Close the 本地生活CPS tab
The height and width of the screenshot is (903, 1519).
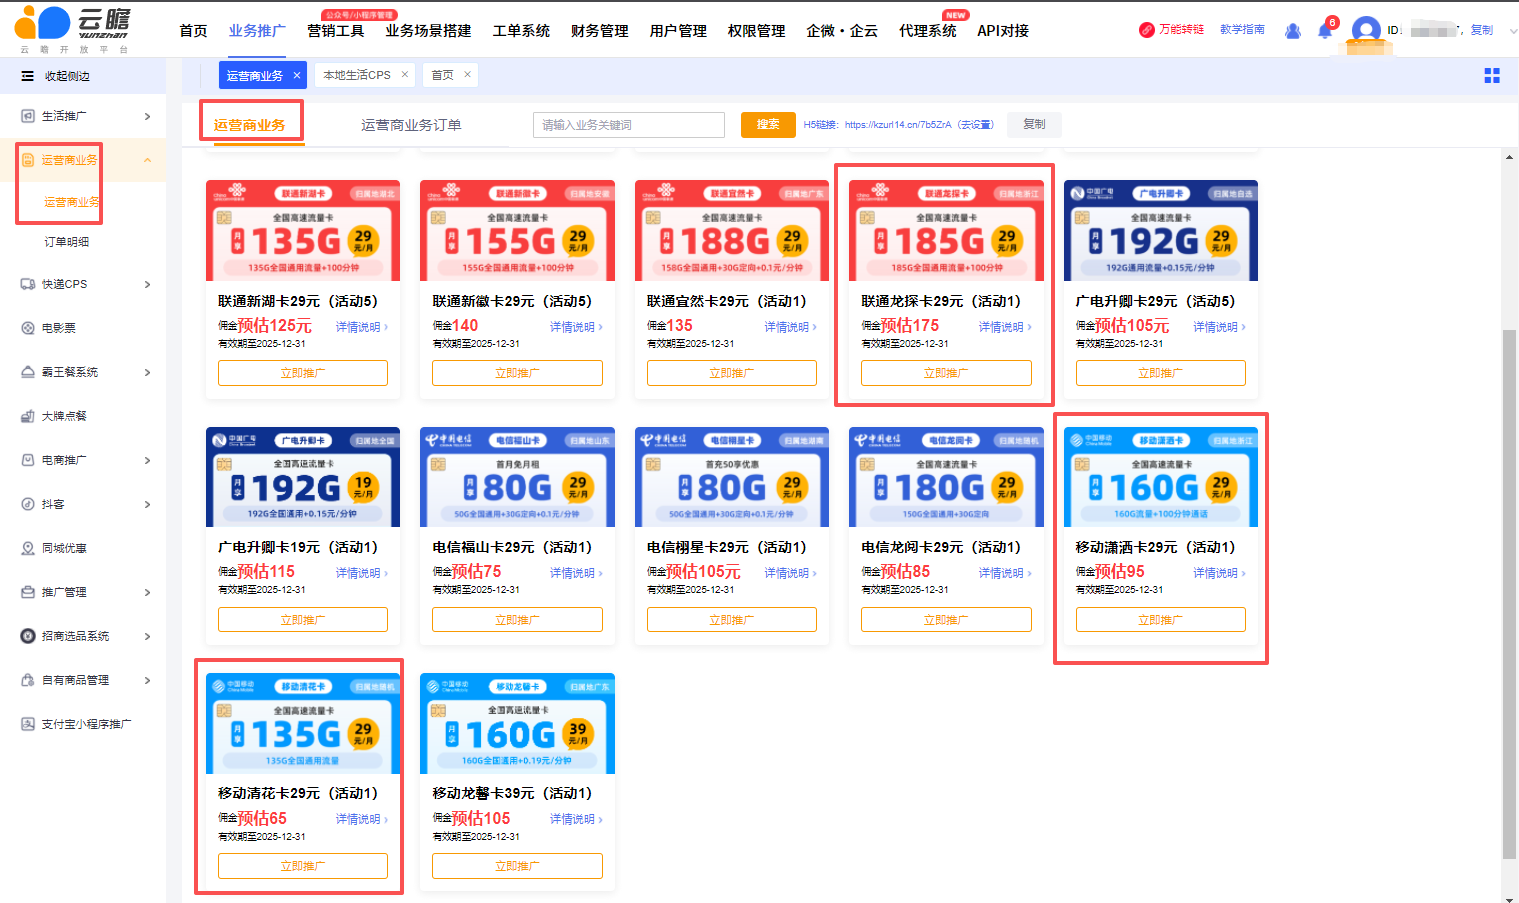404,75
